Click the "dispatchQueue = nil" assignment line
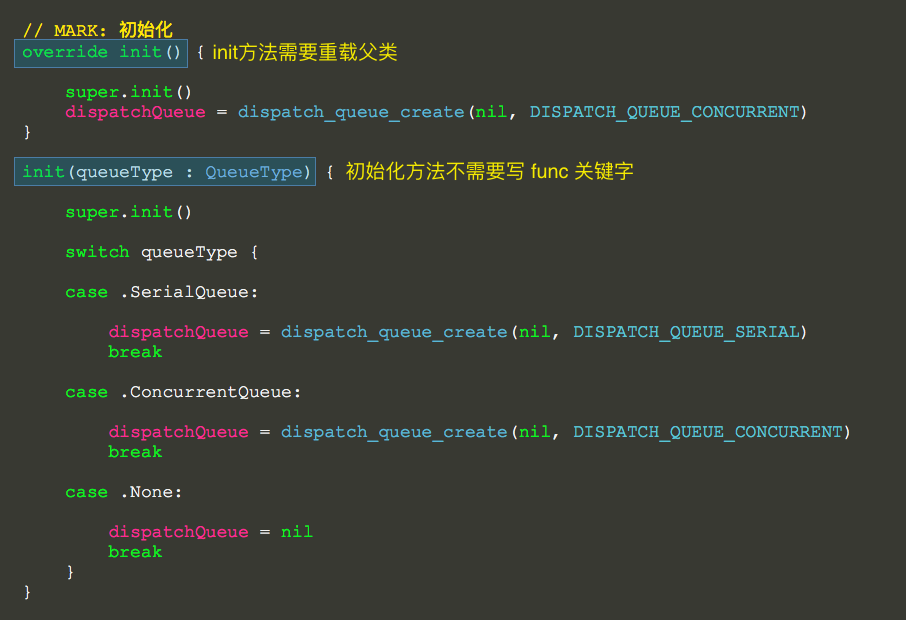906x620 pixels. [x=210, y=532]
